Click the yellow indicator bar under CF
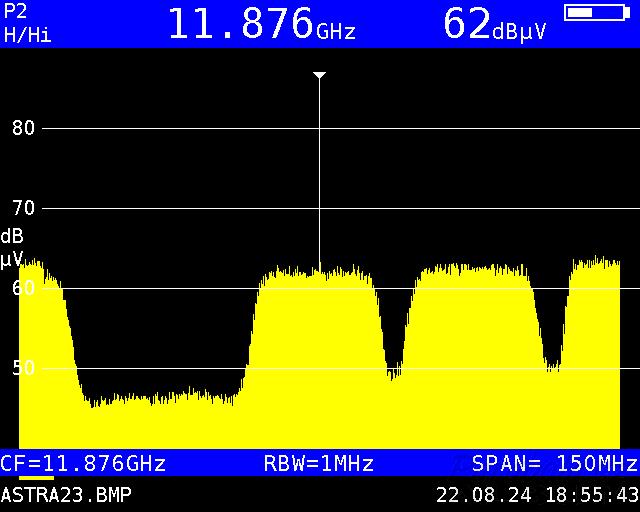Screen dimensions: 640x512 click(x=36, y=478)
